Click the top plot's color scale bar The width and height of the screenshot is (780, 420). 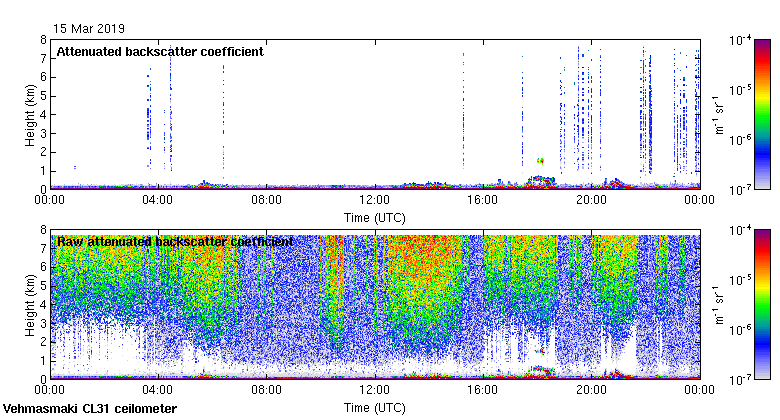[x=763, y=114]
